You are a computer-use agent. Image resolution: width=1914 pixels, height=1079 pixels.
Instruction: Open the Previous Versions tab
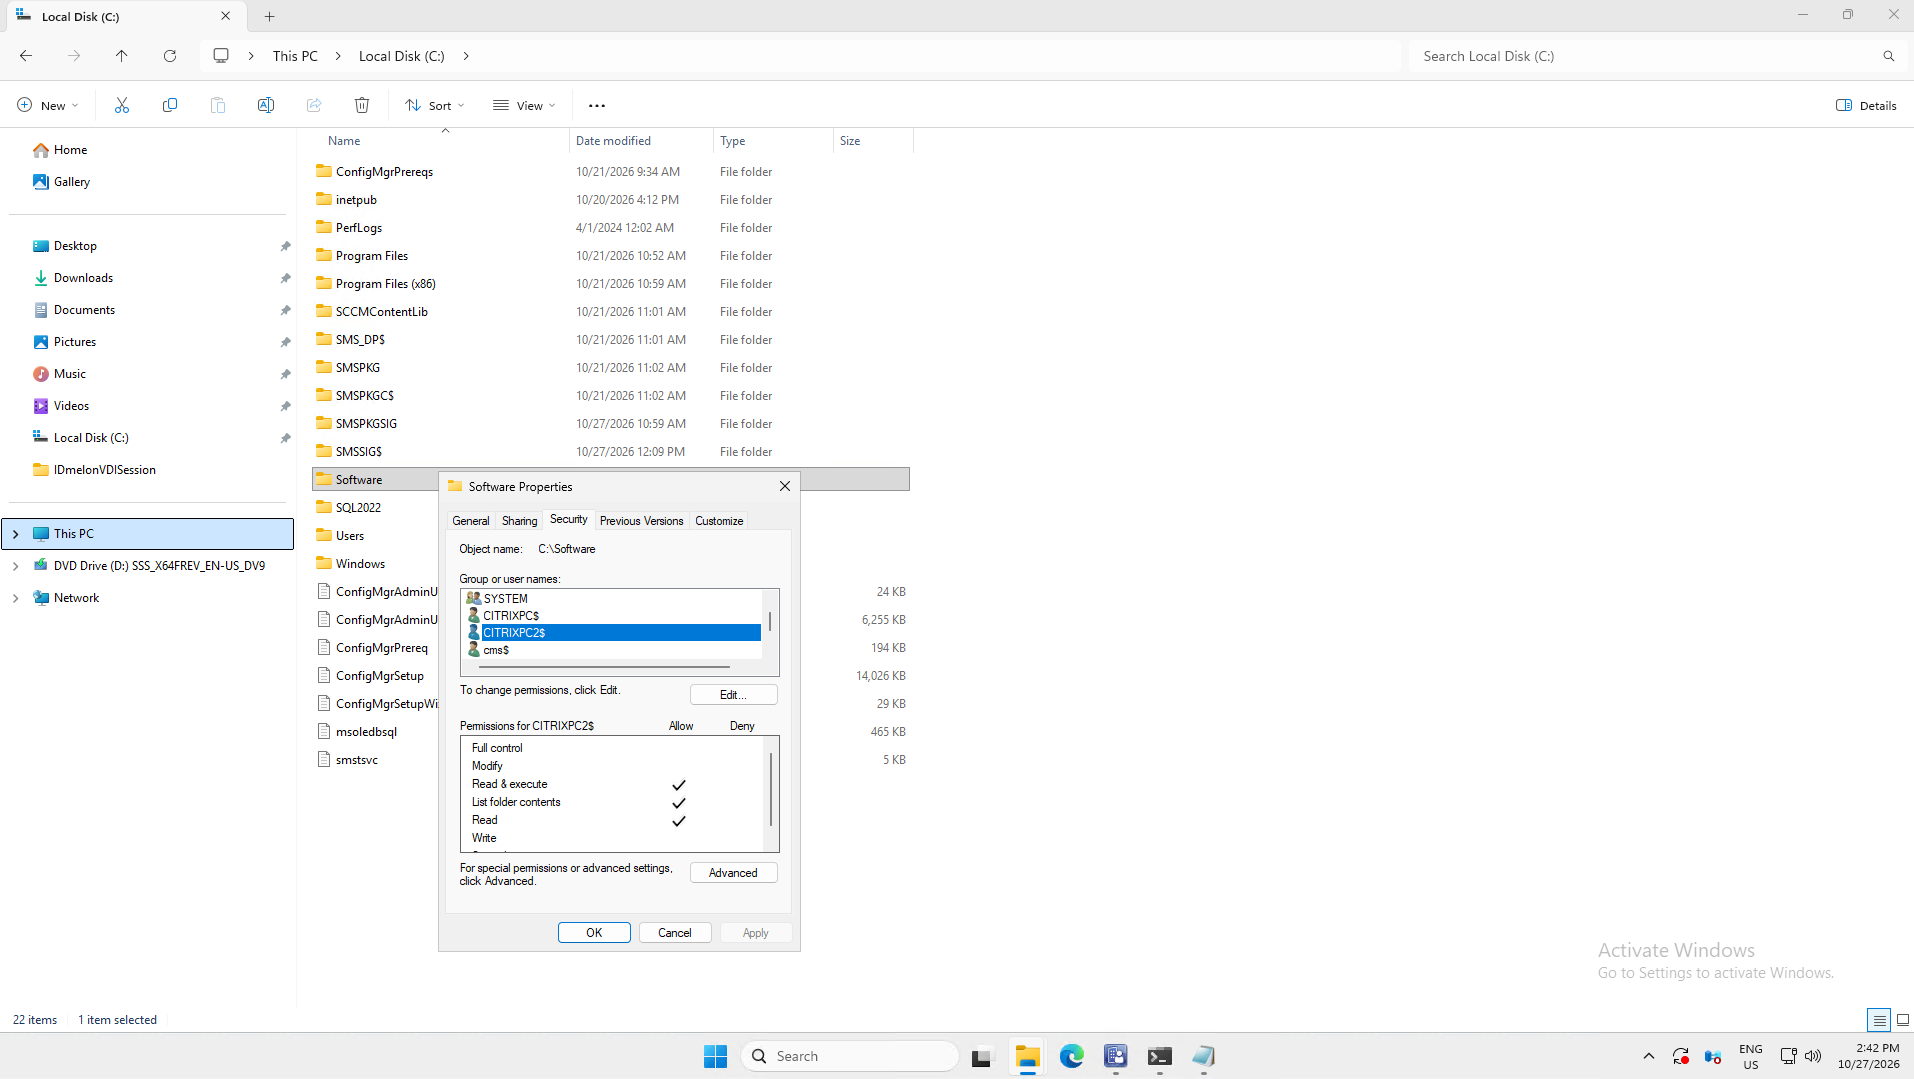coord(641,521)
